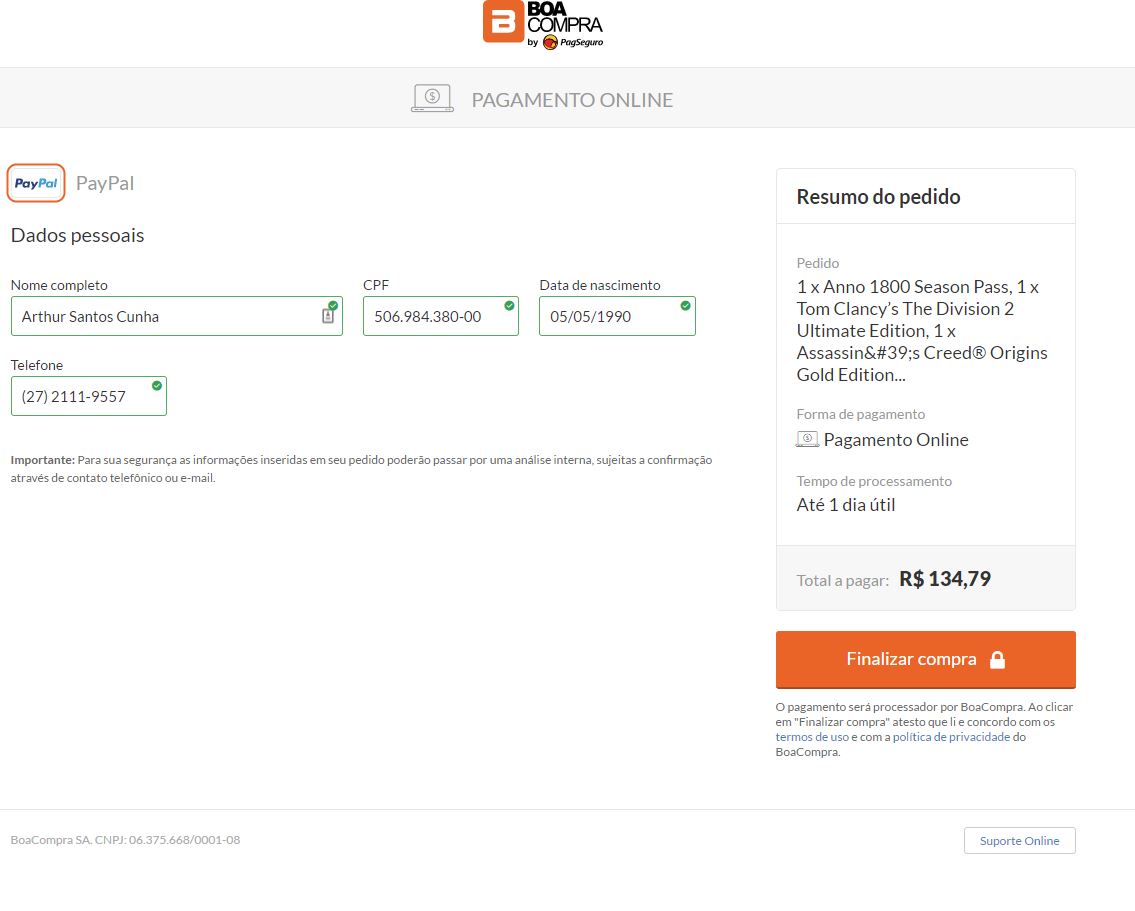Click the laptop payment icon beside Pagamento Online header
The image size is (1135, 911).
coord(432,98)
